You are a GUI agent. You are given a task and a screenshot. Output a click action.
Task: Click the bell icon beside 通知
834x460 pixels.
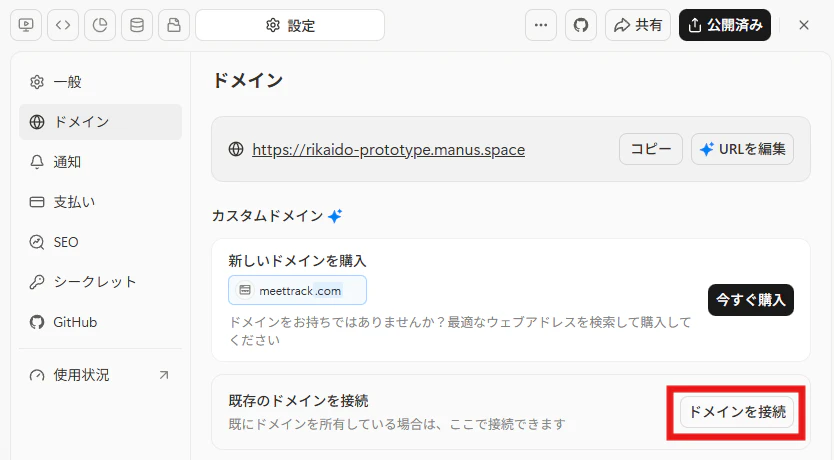tap(37, 162)
